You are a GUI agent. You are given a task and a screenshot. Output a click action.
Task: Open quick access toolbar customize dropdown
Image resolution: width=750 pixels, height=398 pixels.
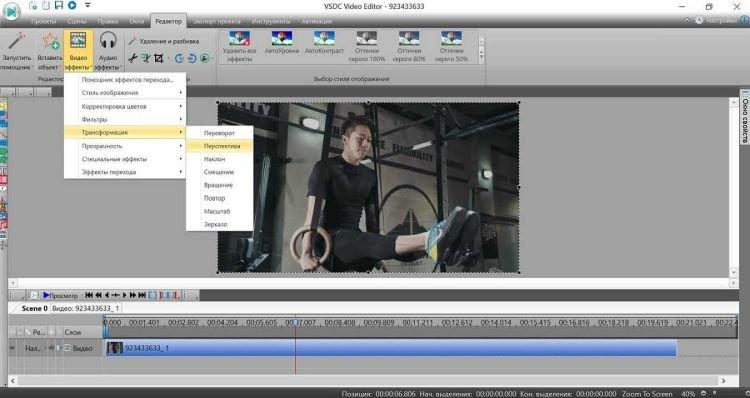[88, 6]
